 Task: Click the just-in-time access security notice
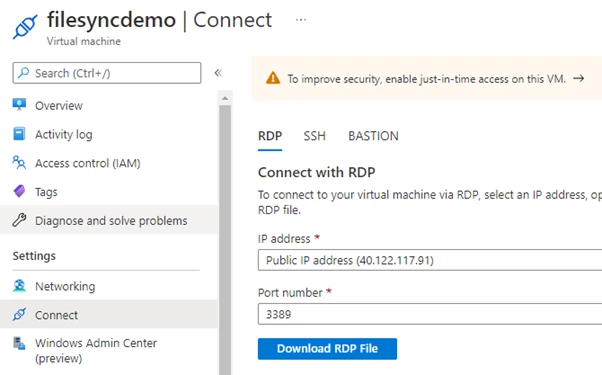click(x=427, y=78)
